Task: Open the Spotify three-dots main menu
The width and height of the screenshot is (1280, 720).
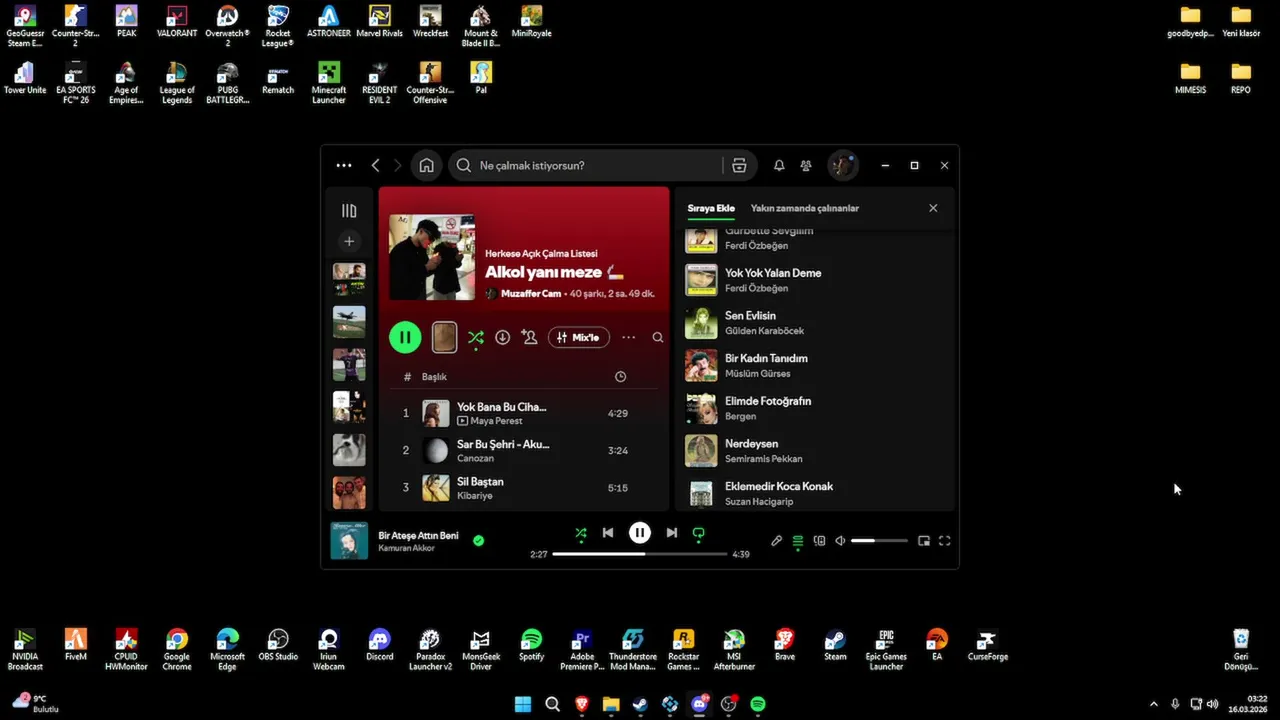Action: pos(344,165)
